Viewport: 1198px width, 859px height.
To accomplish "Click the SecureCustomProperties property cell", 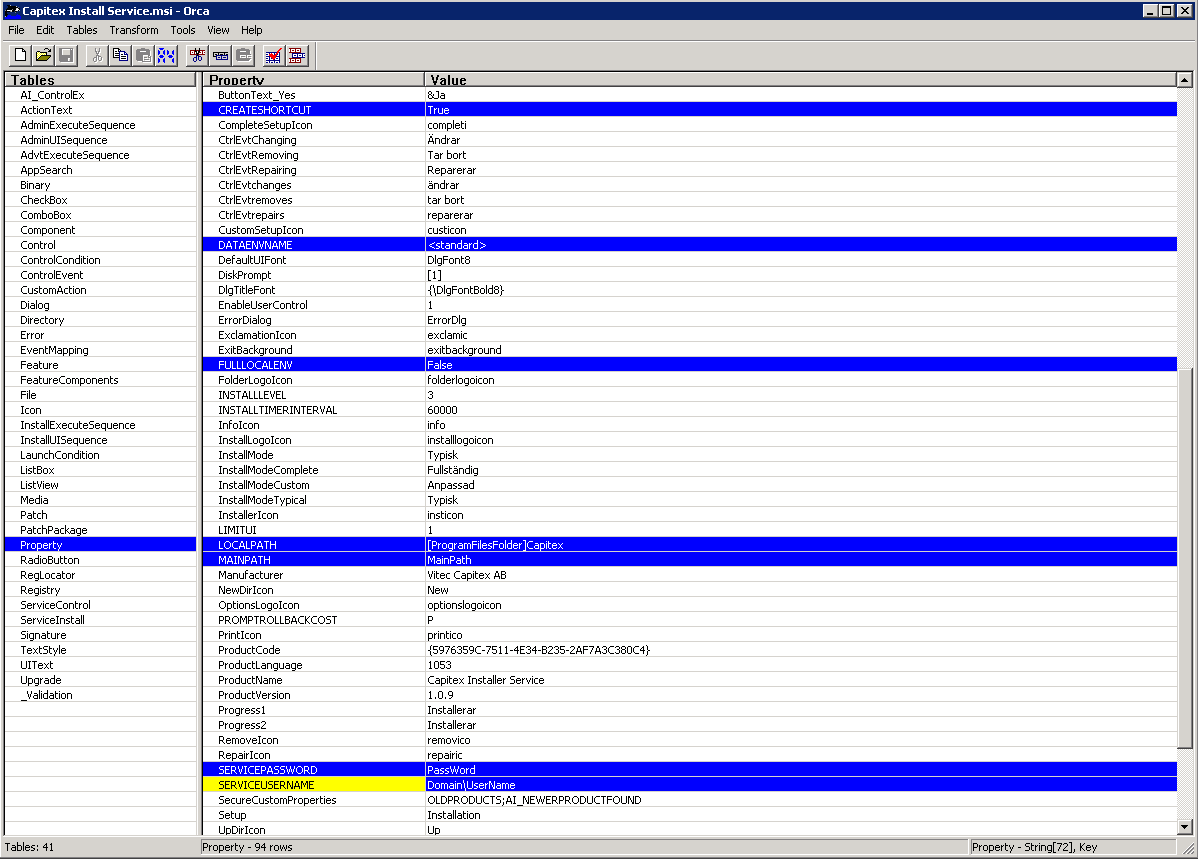I will point(313,800).
